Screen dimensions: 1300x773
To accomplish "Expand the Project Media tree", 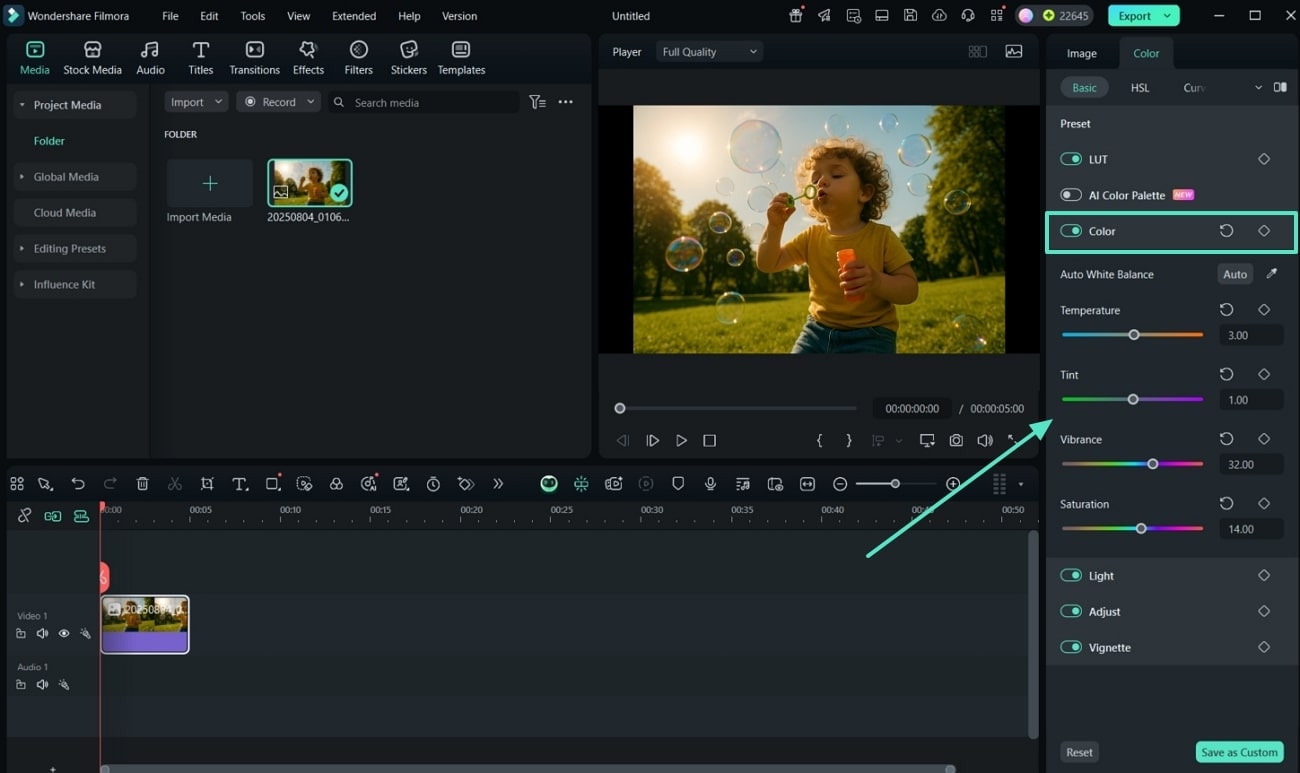I will (22, 105).
